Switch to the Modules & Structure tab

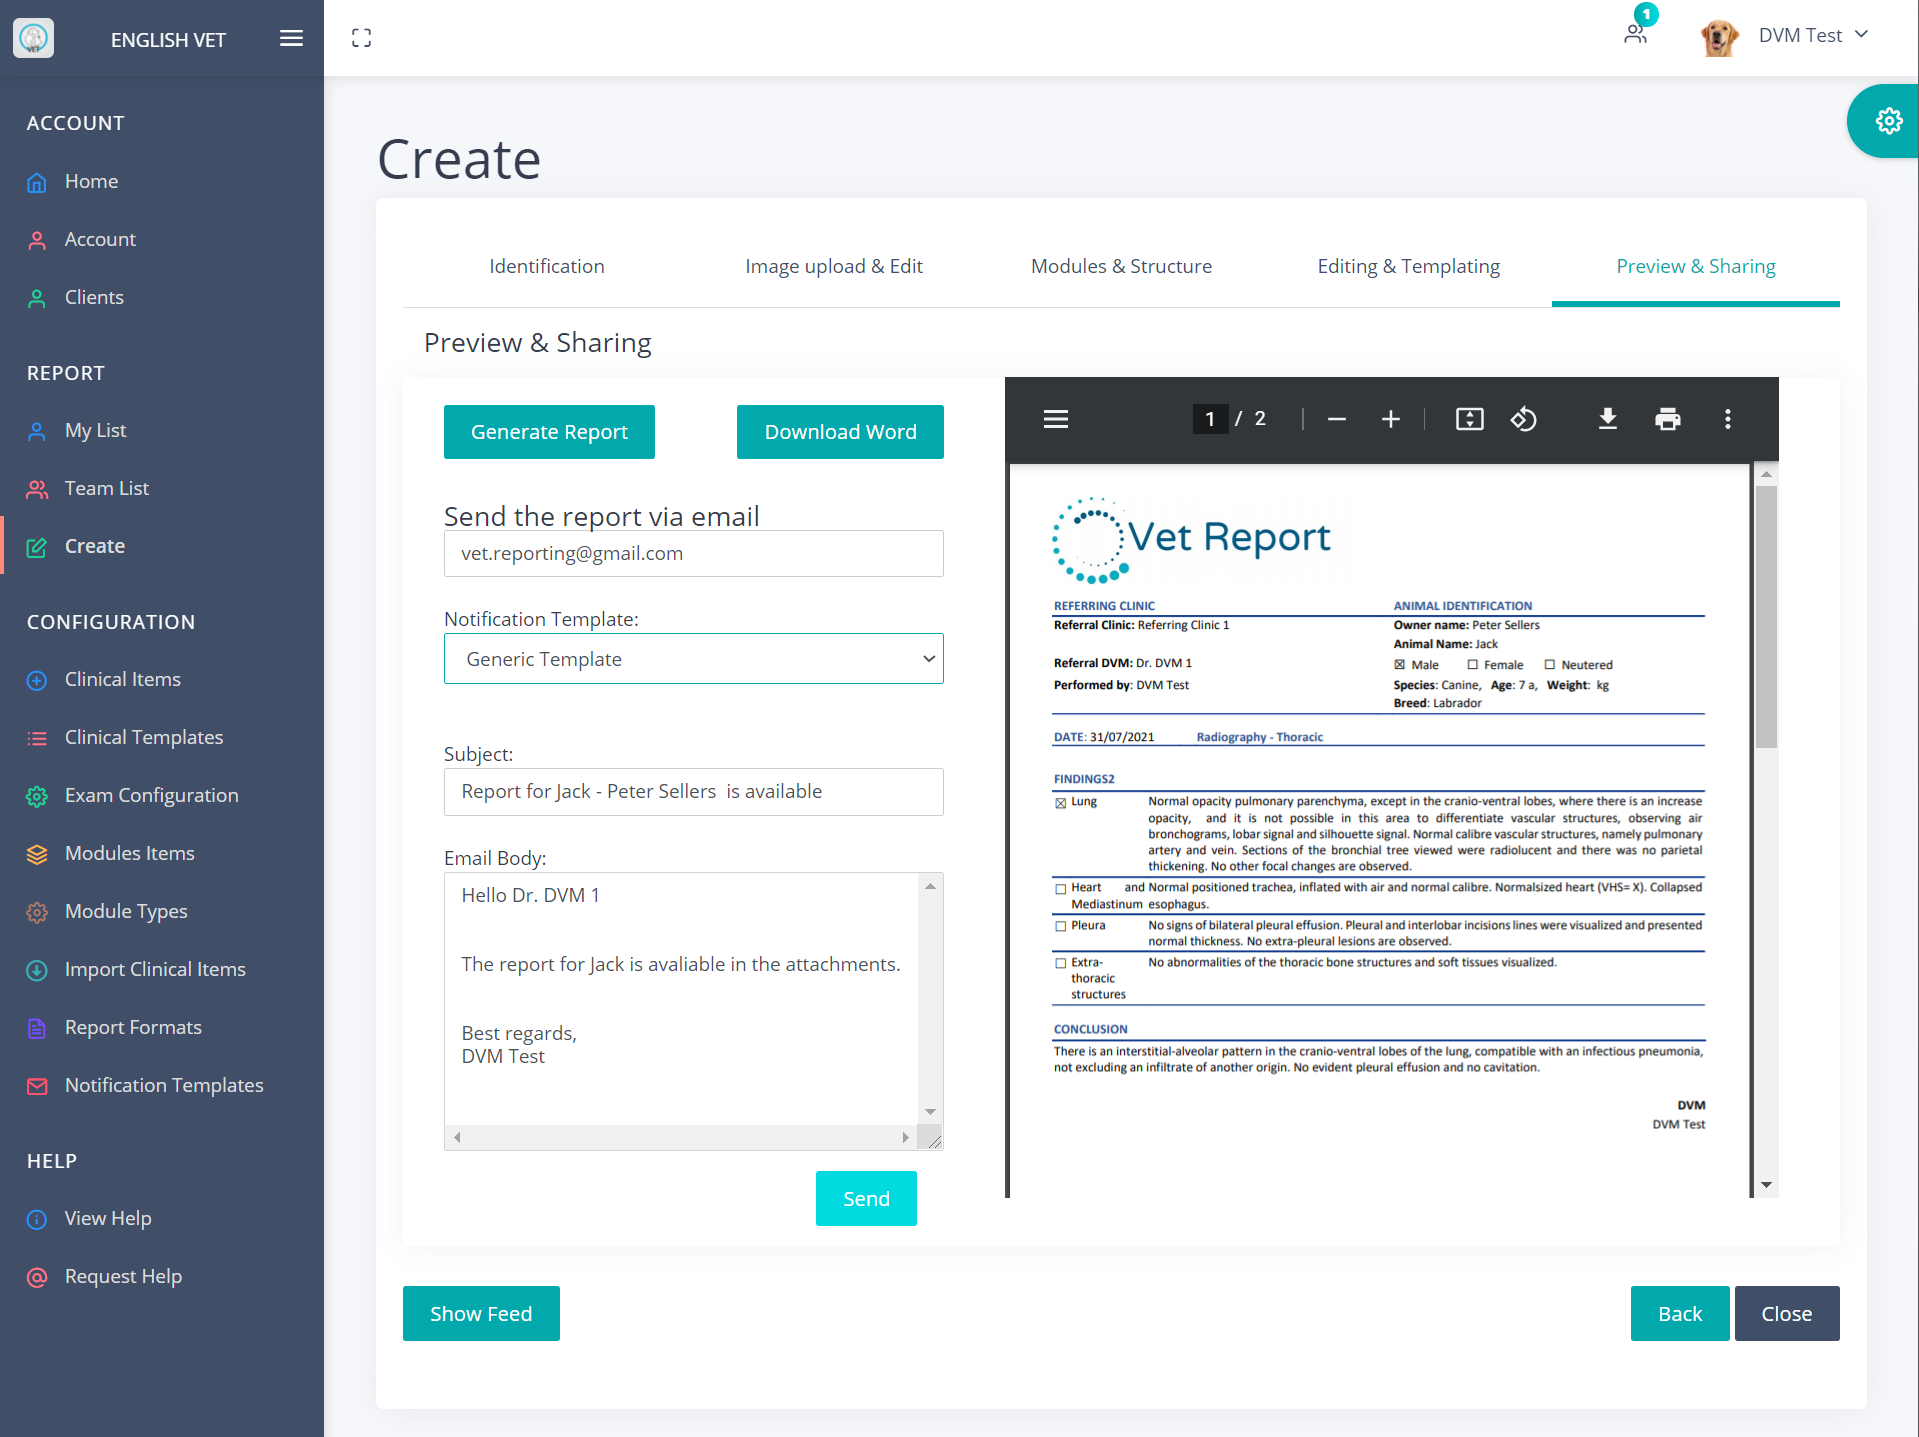[x=1120, y=266]
